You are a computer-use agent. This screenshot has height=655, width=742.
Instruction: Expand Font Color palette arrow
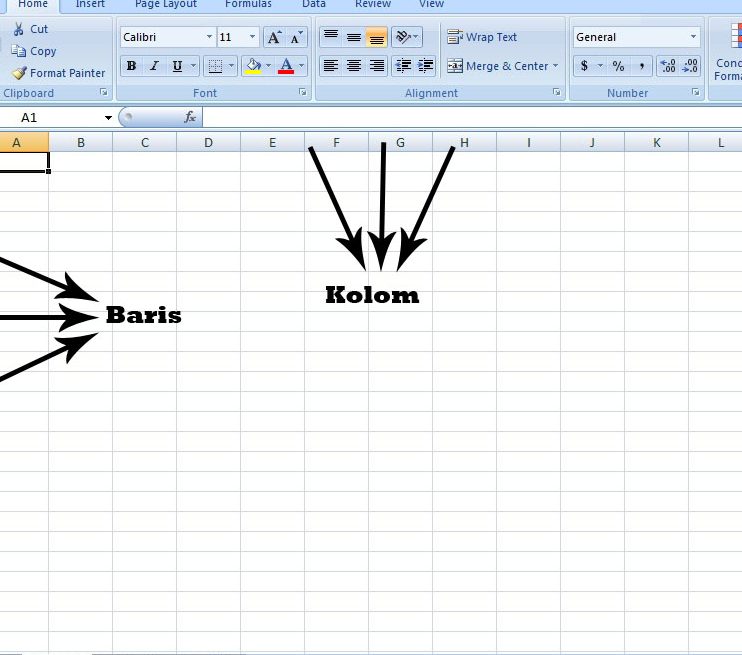301,66
